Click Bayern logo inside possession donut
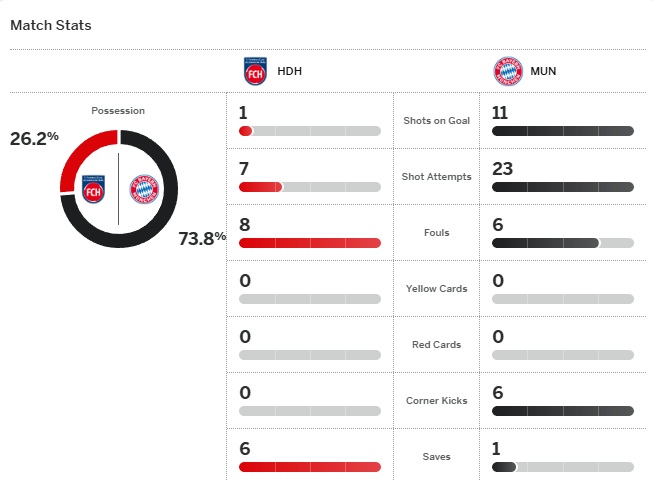This screenshot has width=654, height=480. [x=145, y=188]
